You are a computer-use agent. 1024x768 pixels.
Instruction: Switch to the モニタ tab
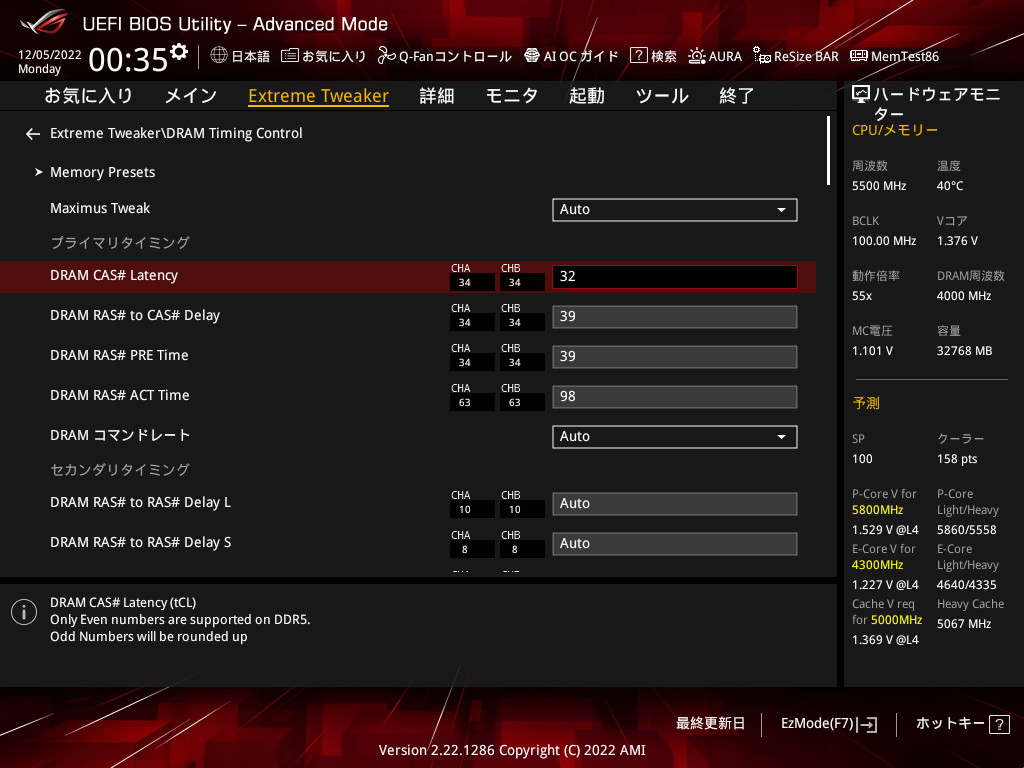click(x=511, y=96)
